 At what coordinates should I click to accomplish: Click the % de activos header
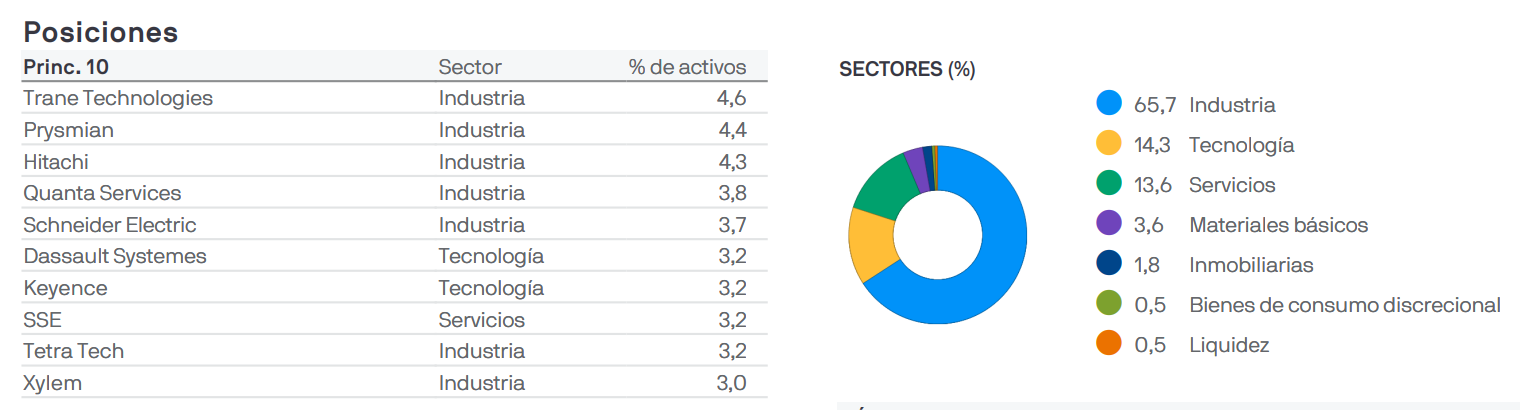pyautogui.click(x=687, y=67)
